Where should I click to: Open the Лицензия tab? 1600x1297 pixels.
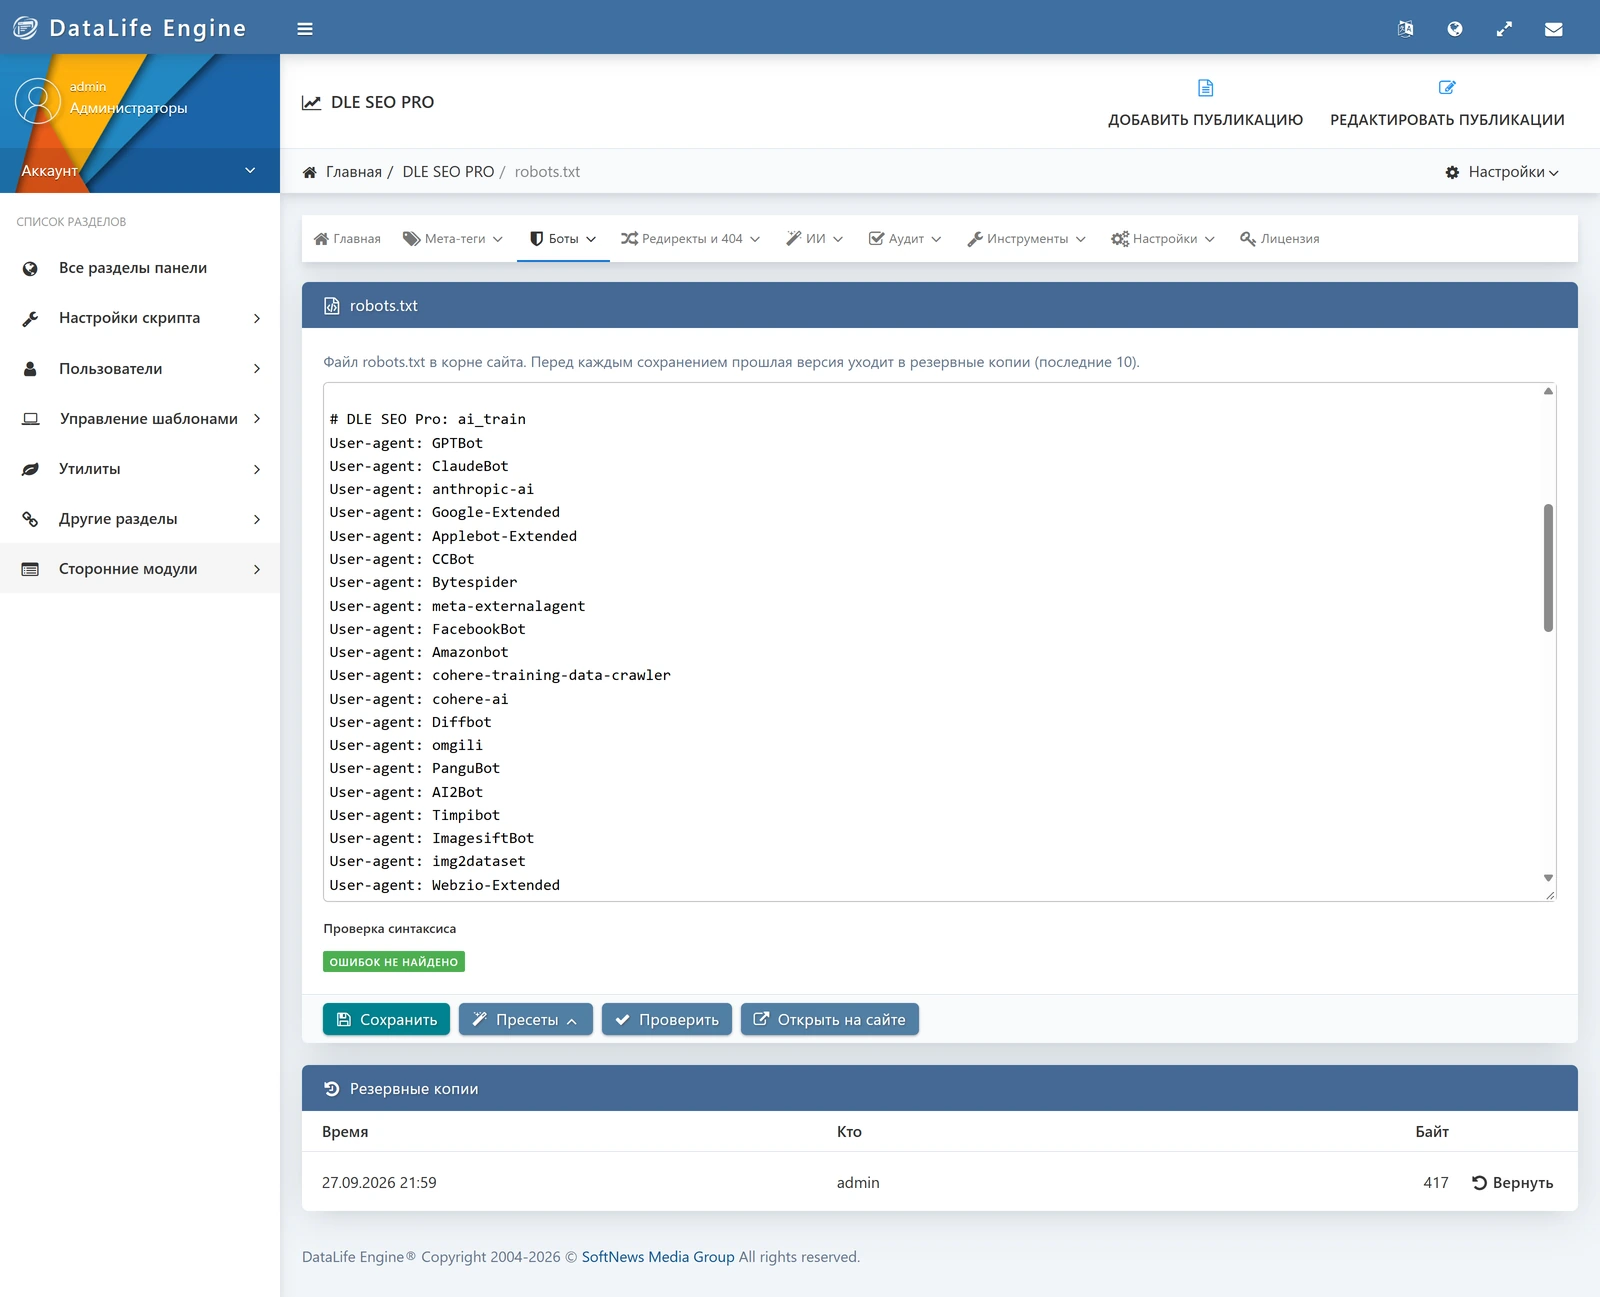click(1280, 239)
